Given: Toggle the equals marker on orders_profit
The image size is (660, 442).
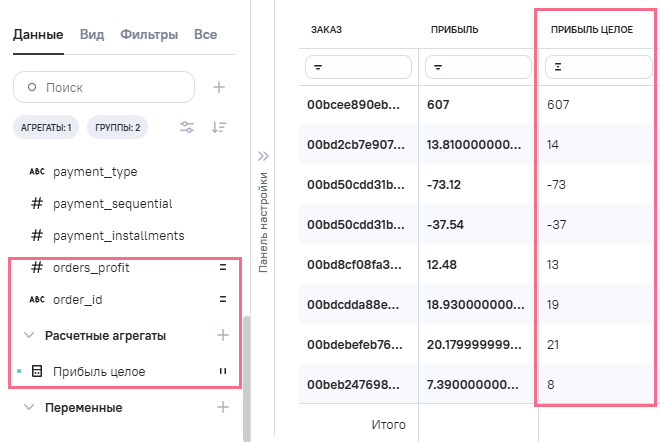Looking at the screenshot, I should point(223,268).
